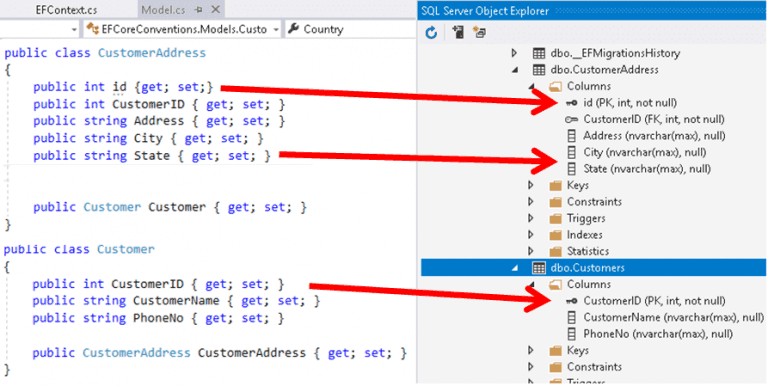
Task: Expand the Triggers folder under CustomerAddress
Action: point(530,218)
